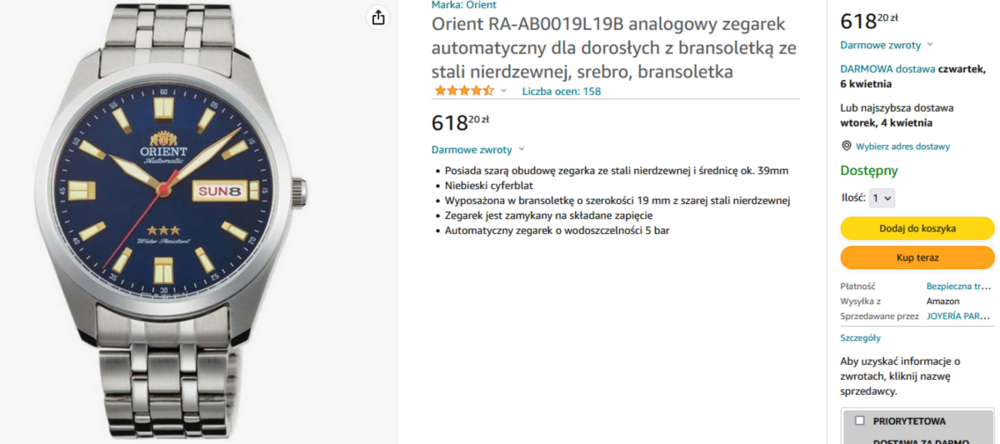The image size is (1000, 444).
Task: Click the Darmowe zwroty link below main price
Action: [471, 149]
